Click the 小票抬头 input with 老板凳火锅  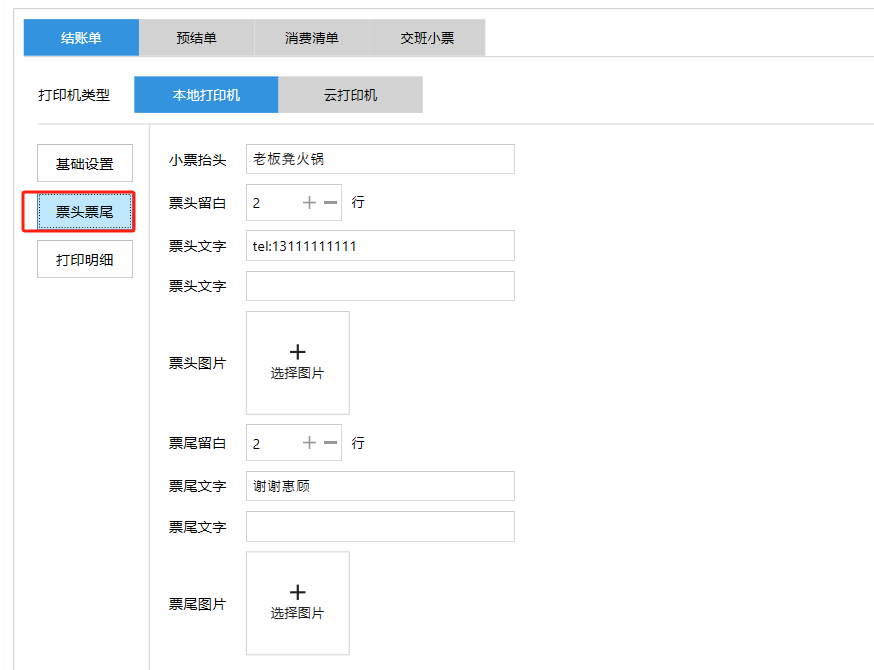380,159
